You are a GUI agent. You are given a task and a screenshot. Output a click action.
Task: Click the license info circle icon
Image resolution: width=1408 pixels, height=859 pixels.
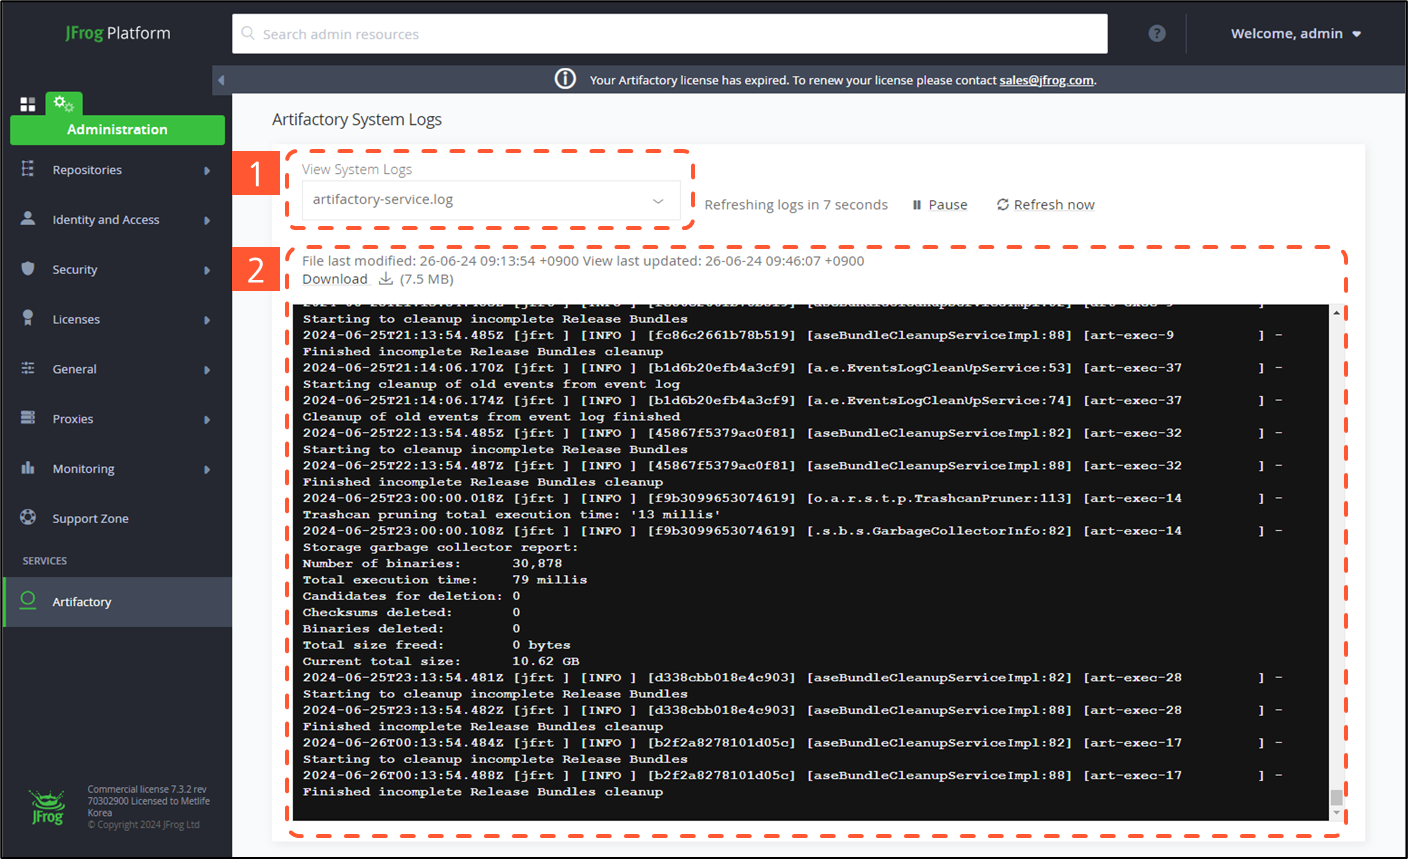point(565,79)
